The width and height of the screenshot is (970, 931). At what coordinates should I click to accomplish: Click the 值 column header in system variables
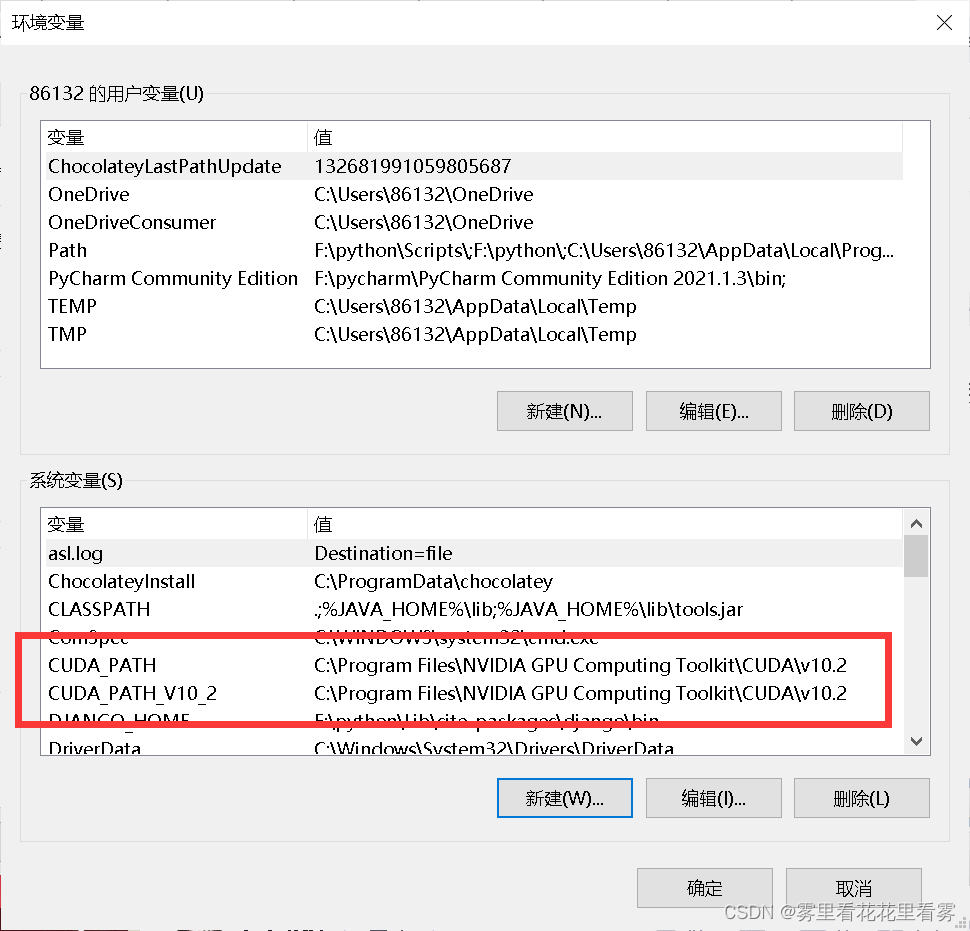605,524
